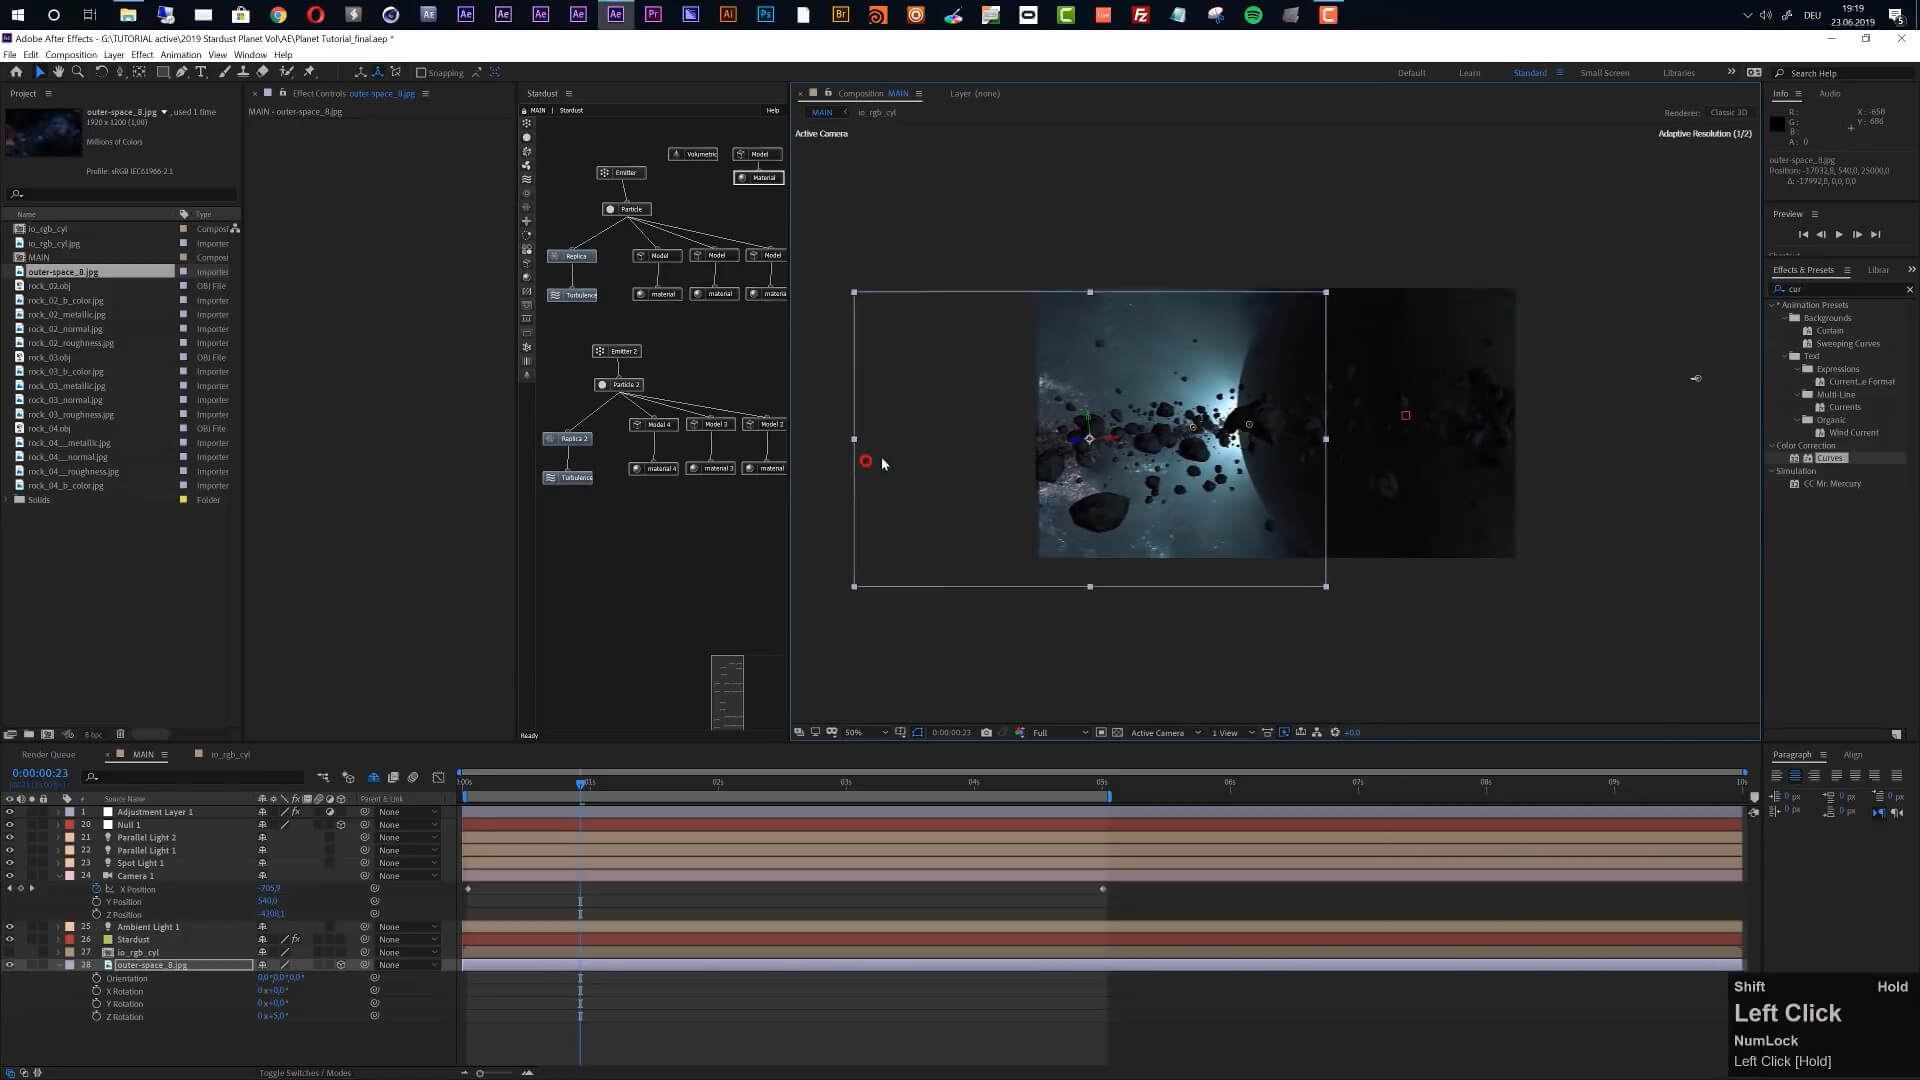Open Parent dropdown for Camera 1 layer
1920x1080 pixels.
pyautogui.click(x=407, y=876)
